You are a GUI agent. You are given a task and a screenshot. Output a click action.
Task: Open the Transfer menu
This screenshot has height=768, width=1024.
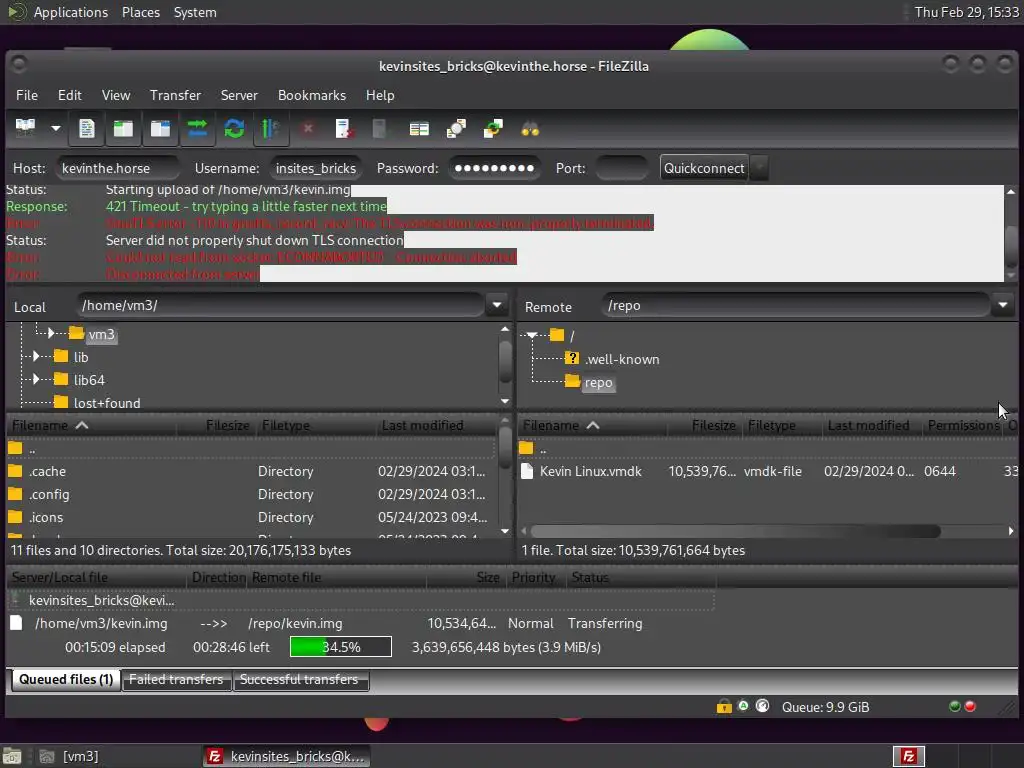coord(175,95)
